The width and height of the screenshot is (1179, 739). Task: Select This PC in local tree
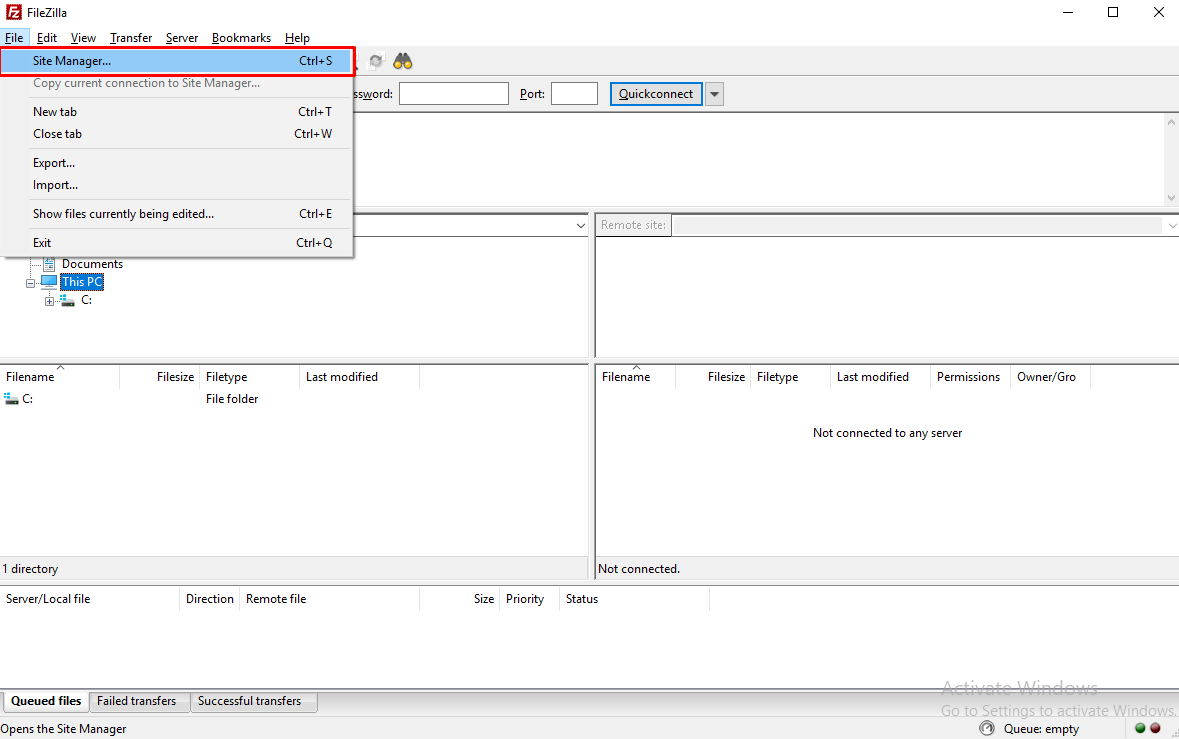(x=82, y=282)
